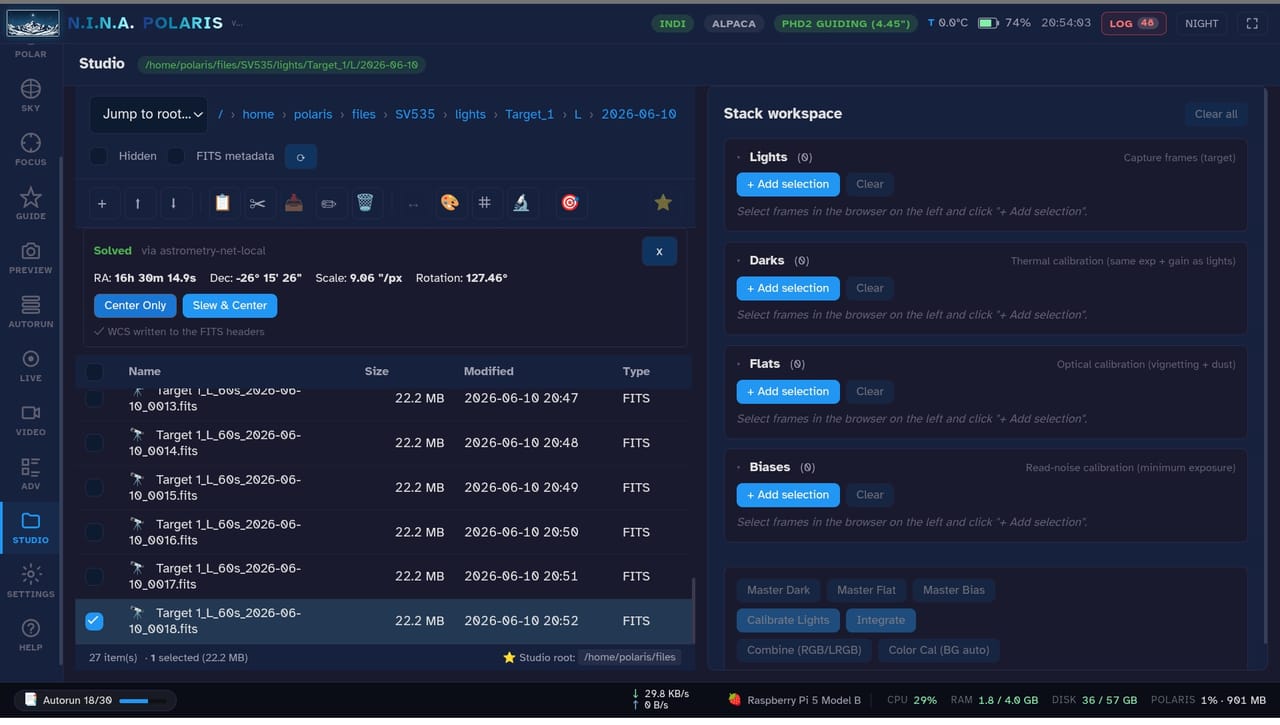
Task: Collapse the Darks section of the stack workspace
Action: (x=739, y=261)
